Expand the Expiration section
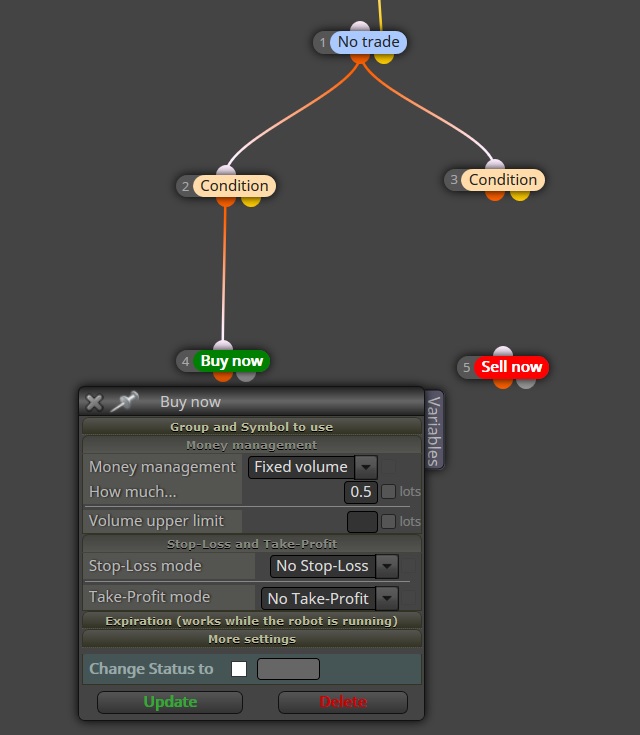The width and height of the screenshot is (640, 735). tap(252, 621)
